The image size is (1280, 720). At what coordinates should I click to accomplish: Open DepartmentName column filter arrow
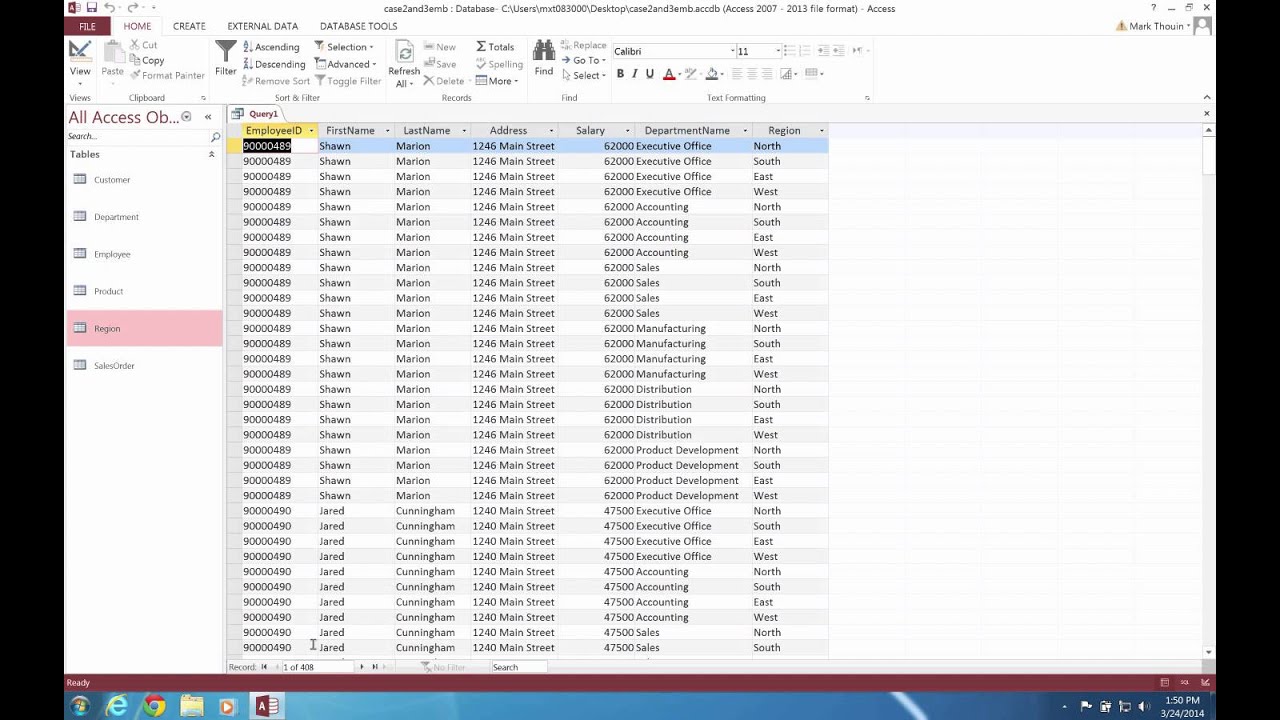coord(744,131)
